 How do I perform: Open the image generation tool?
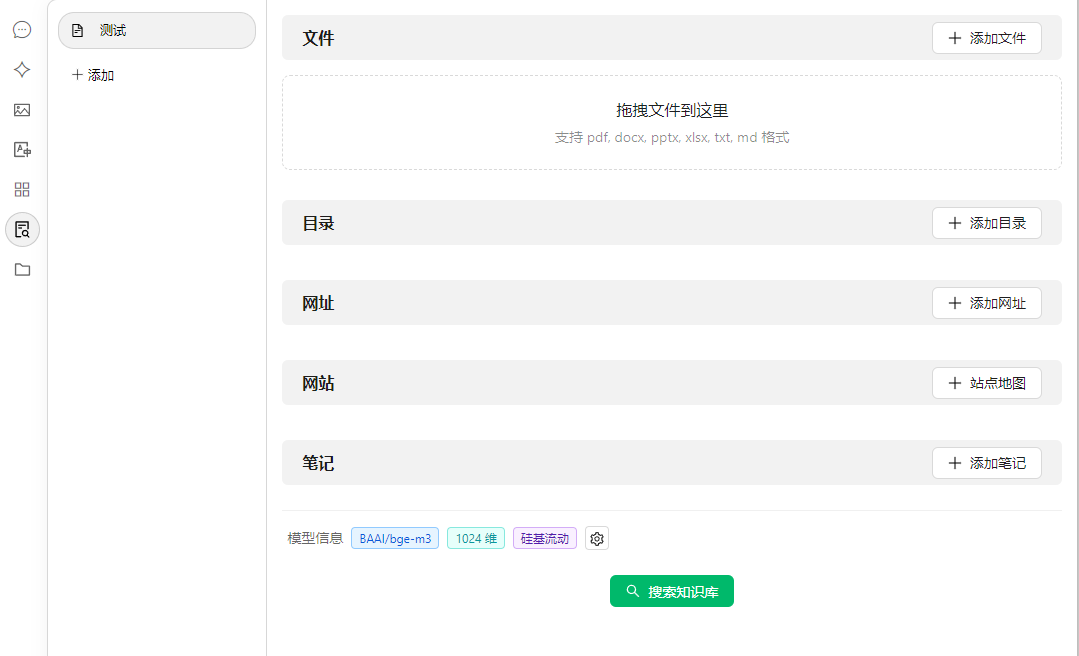click(x=21, y=109)
